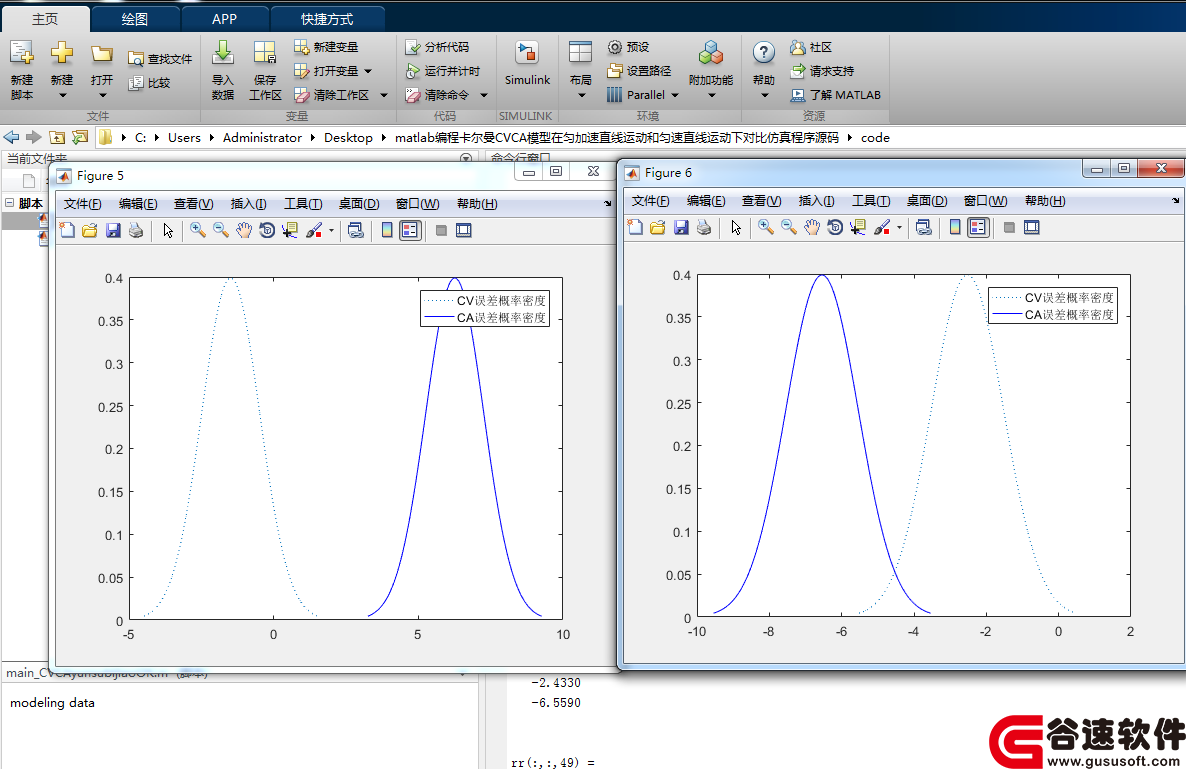Image resolution: width=1186 pixels, height=769 pixels.
Task: Select Zoom Out tool in Figure 6
Action: pos(788,228)
